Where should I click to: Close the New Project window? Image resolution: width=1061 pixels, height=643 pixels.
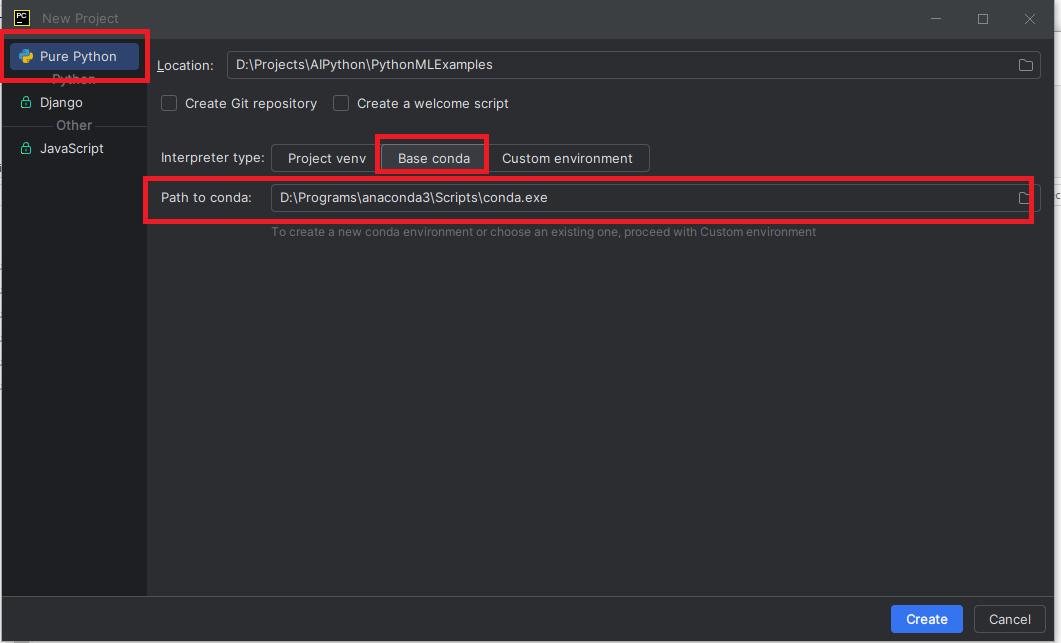[1030, 18]
